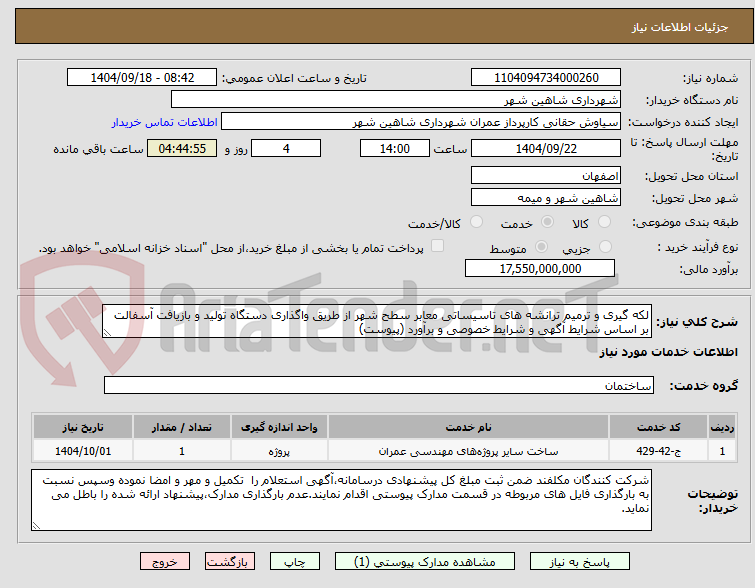The height and width of the screenshot is (588, 755).
Task: Click the شماره نیاز field 1104094734000260
Action: pos(546,78)
